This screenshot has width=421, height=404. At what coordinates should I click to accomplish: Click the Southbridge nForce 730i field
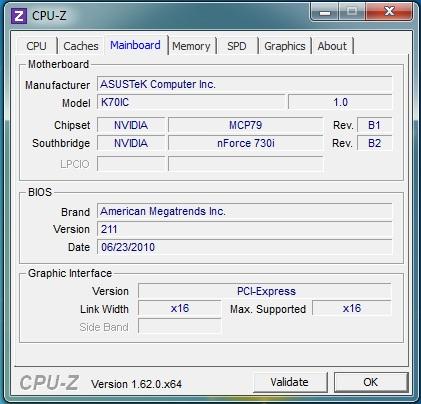coord(246,143)
